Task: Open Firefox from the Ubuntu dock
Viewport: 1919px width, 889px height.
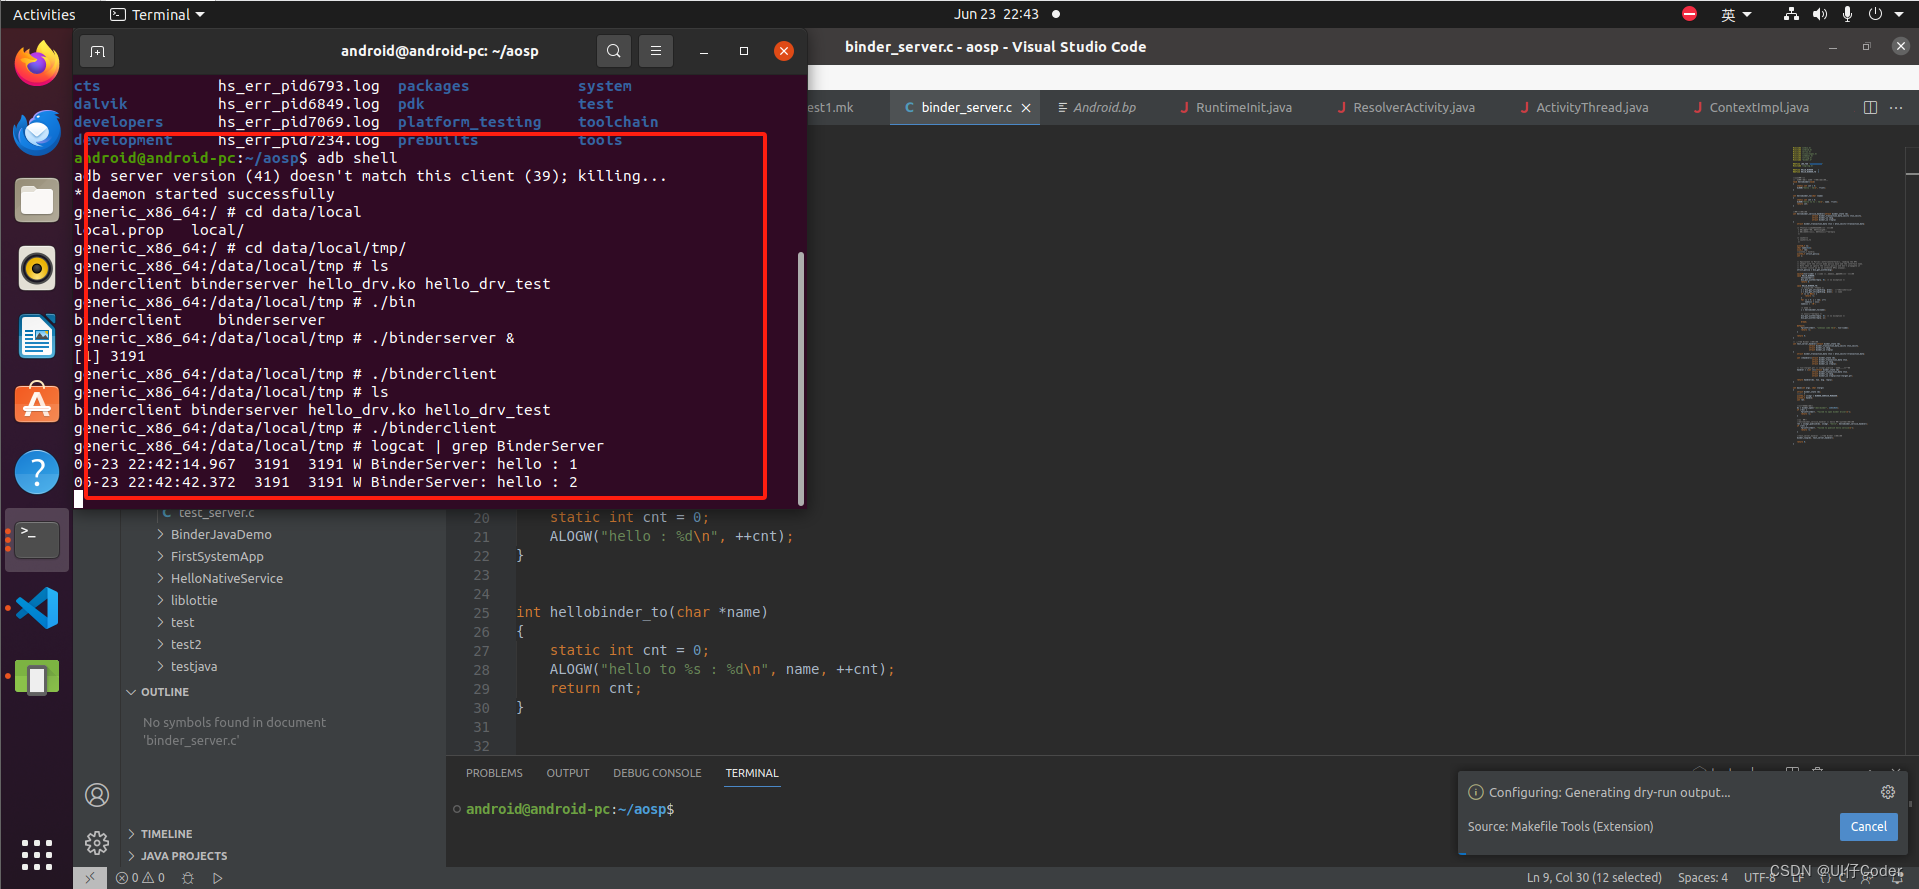Action: pyautogui.click(x=37, y=63)
